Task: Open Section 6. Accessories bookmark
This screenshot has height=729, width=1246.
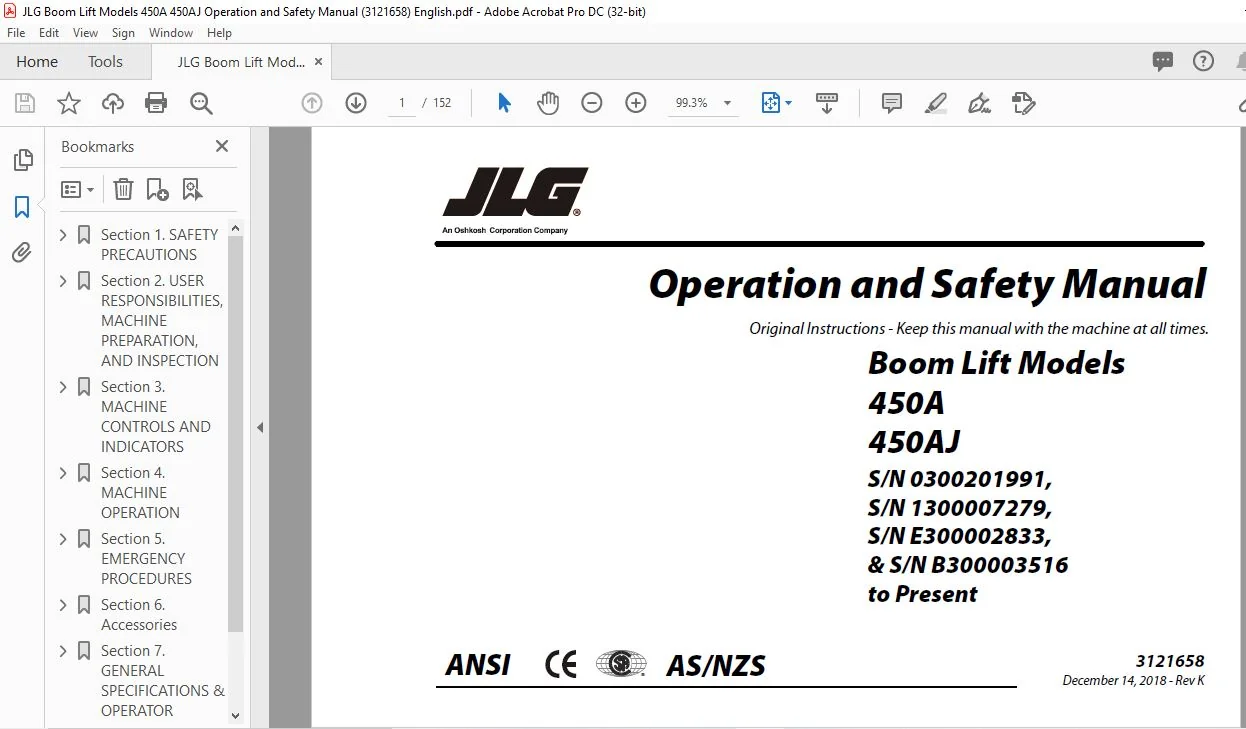Action: (x=139, y=614)
